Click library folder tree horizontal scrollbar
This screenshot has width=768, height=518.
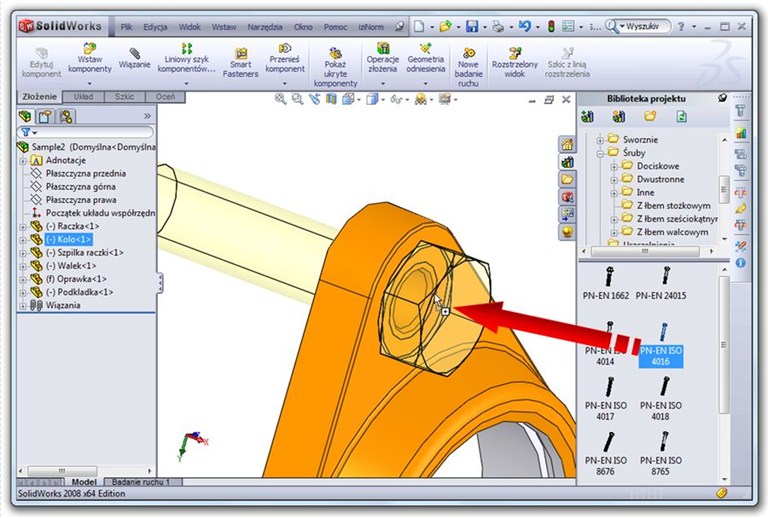pos(646,252)
